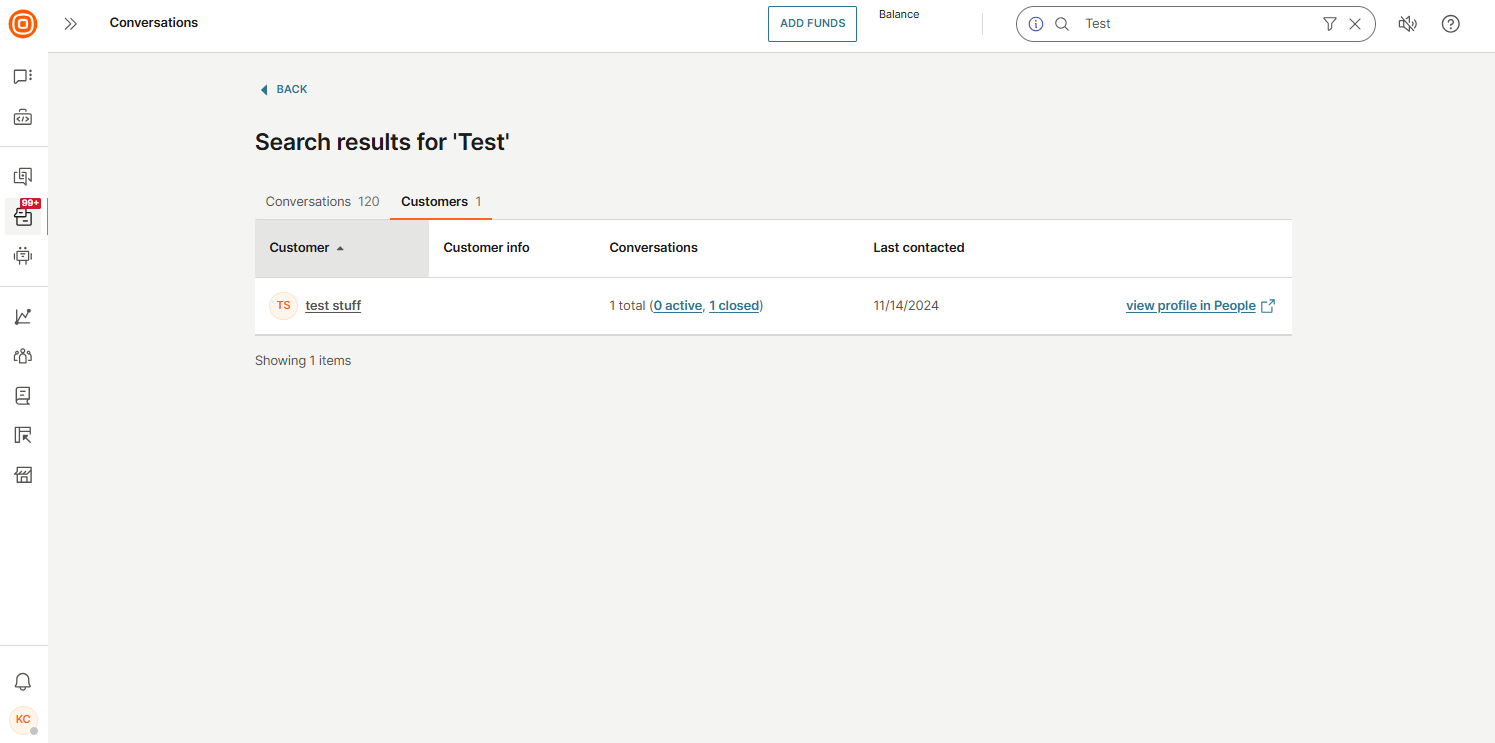Clear search with the X icon

1355,24
